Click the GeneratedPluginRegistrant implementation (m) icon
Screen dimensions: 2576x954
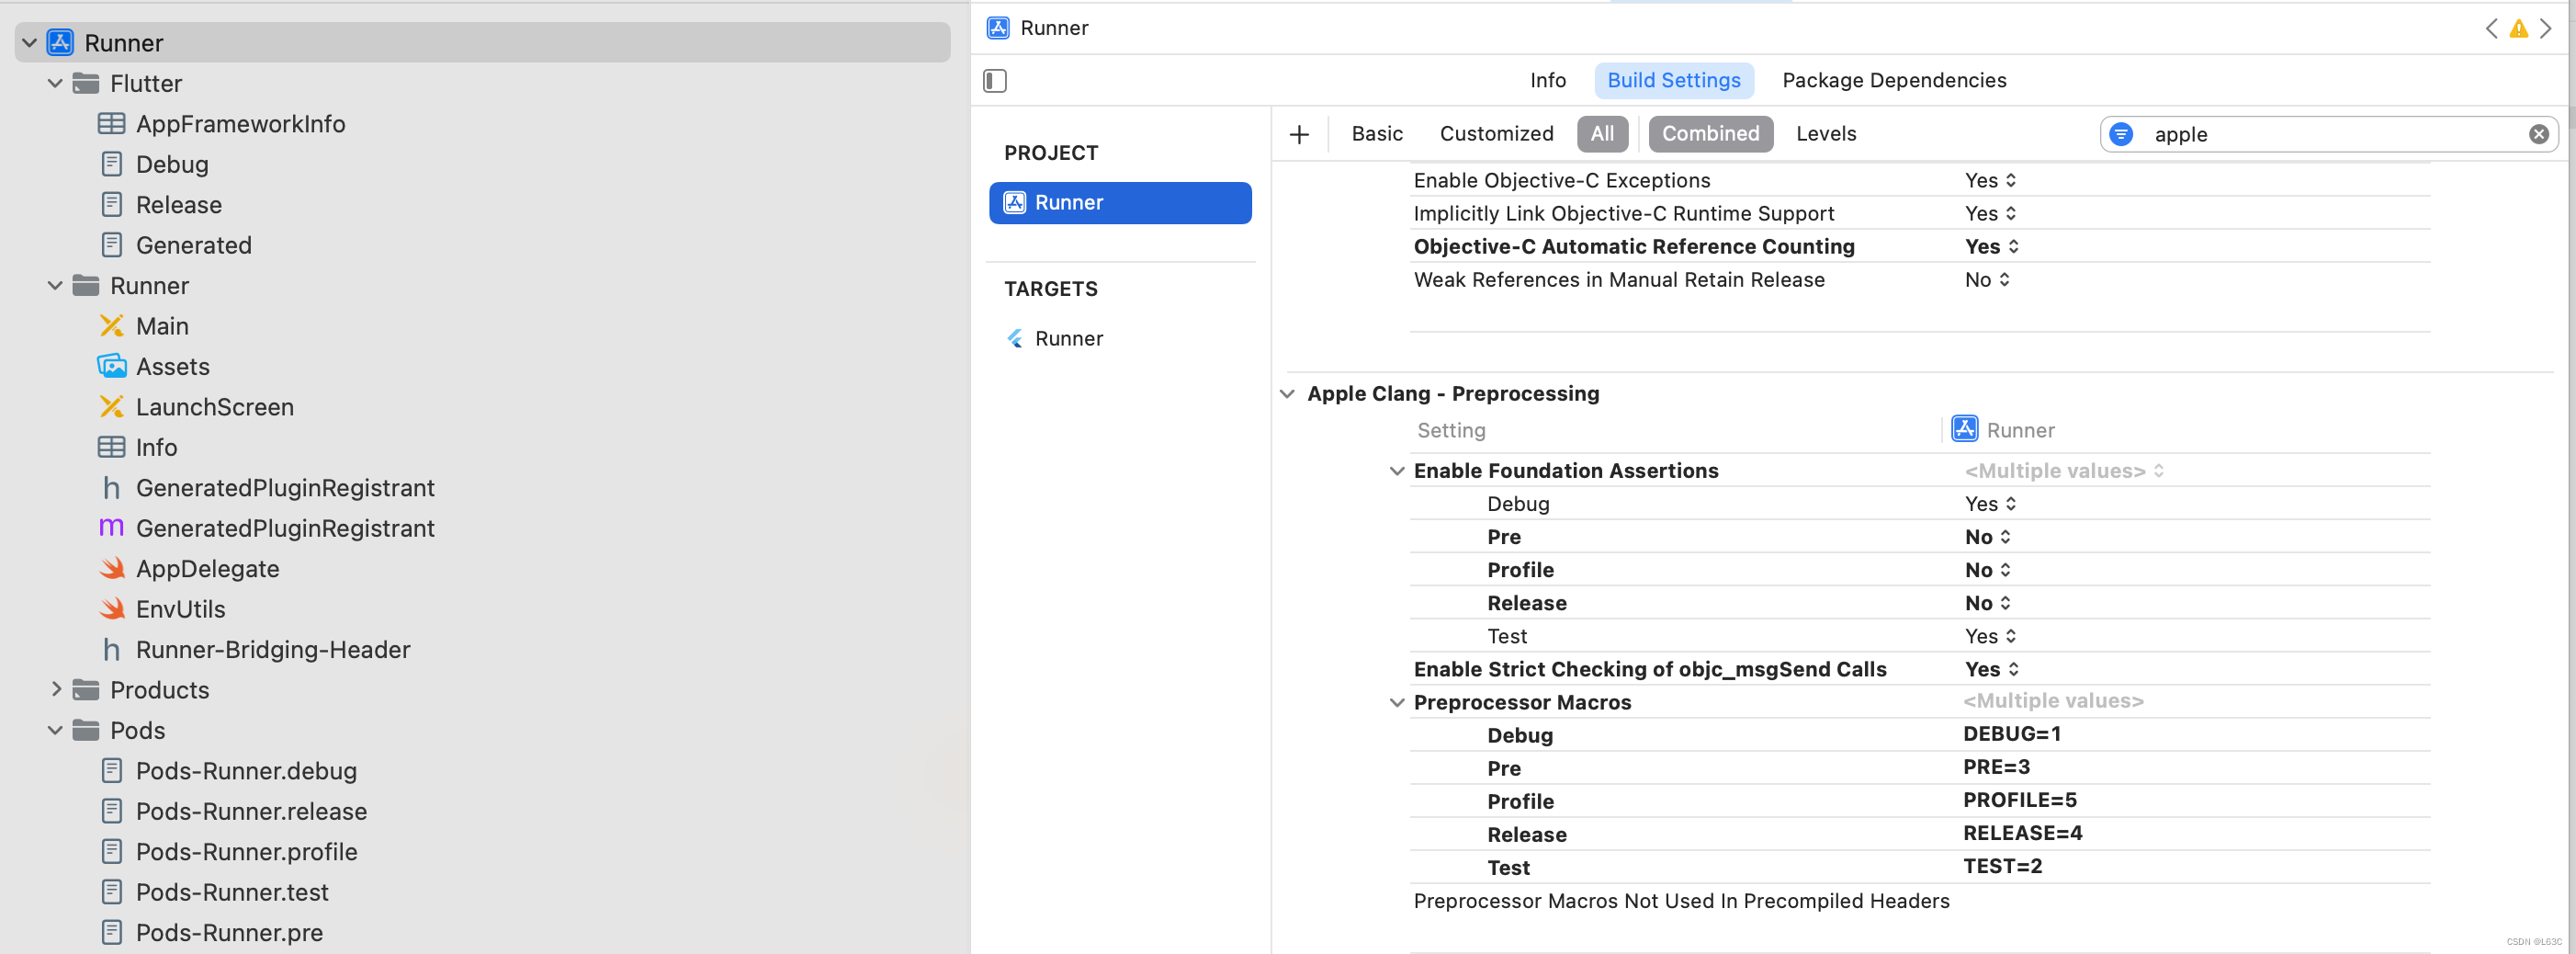pyautogui.click(x=111, y=528)
